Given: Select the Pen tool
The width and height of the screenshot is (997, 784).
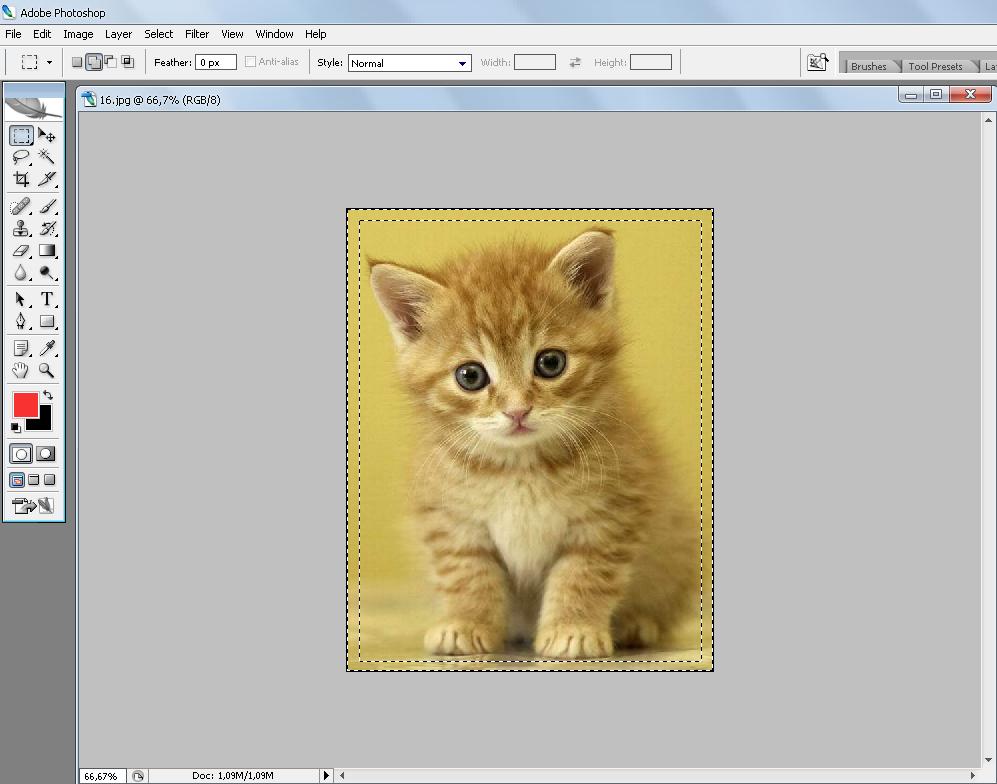Looking at the screenshot, I should 21,321.
